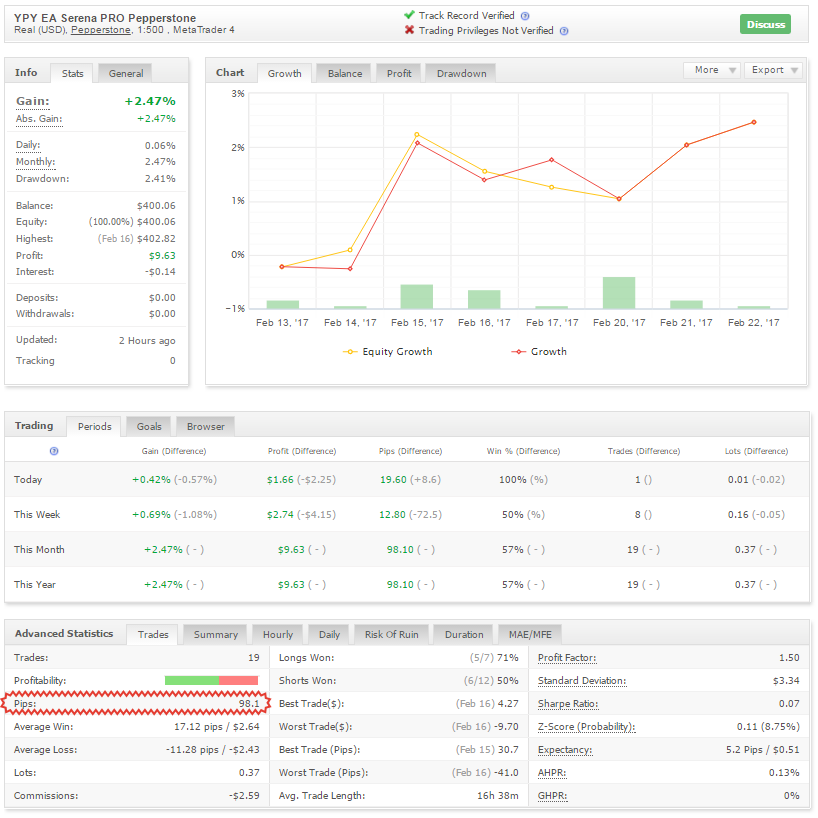The width and height of the screenshot is (818, 818).
Task: Click the Feb 20 green volume bar
Action: click(619, 293)
